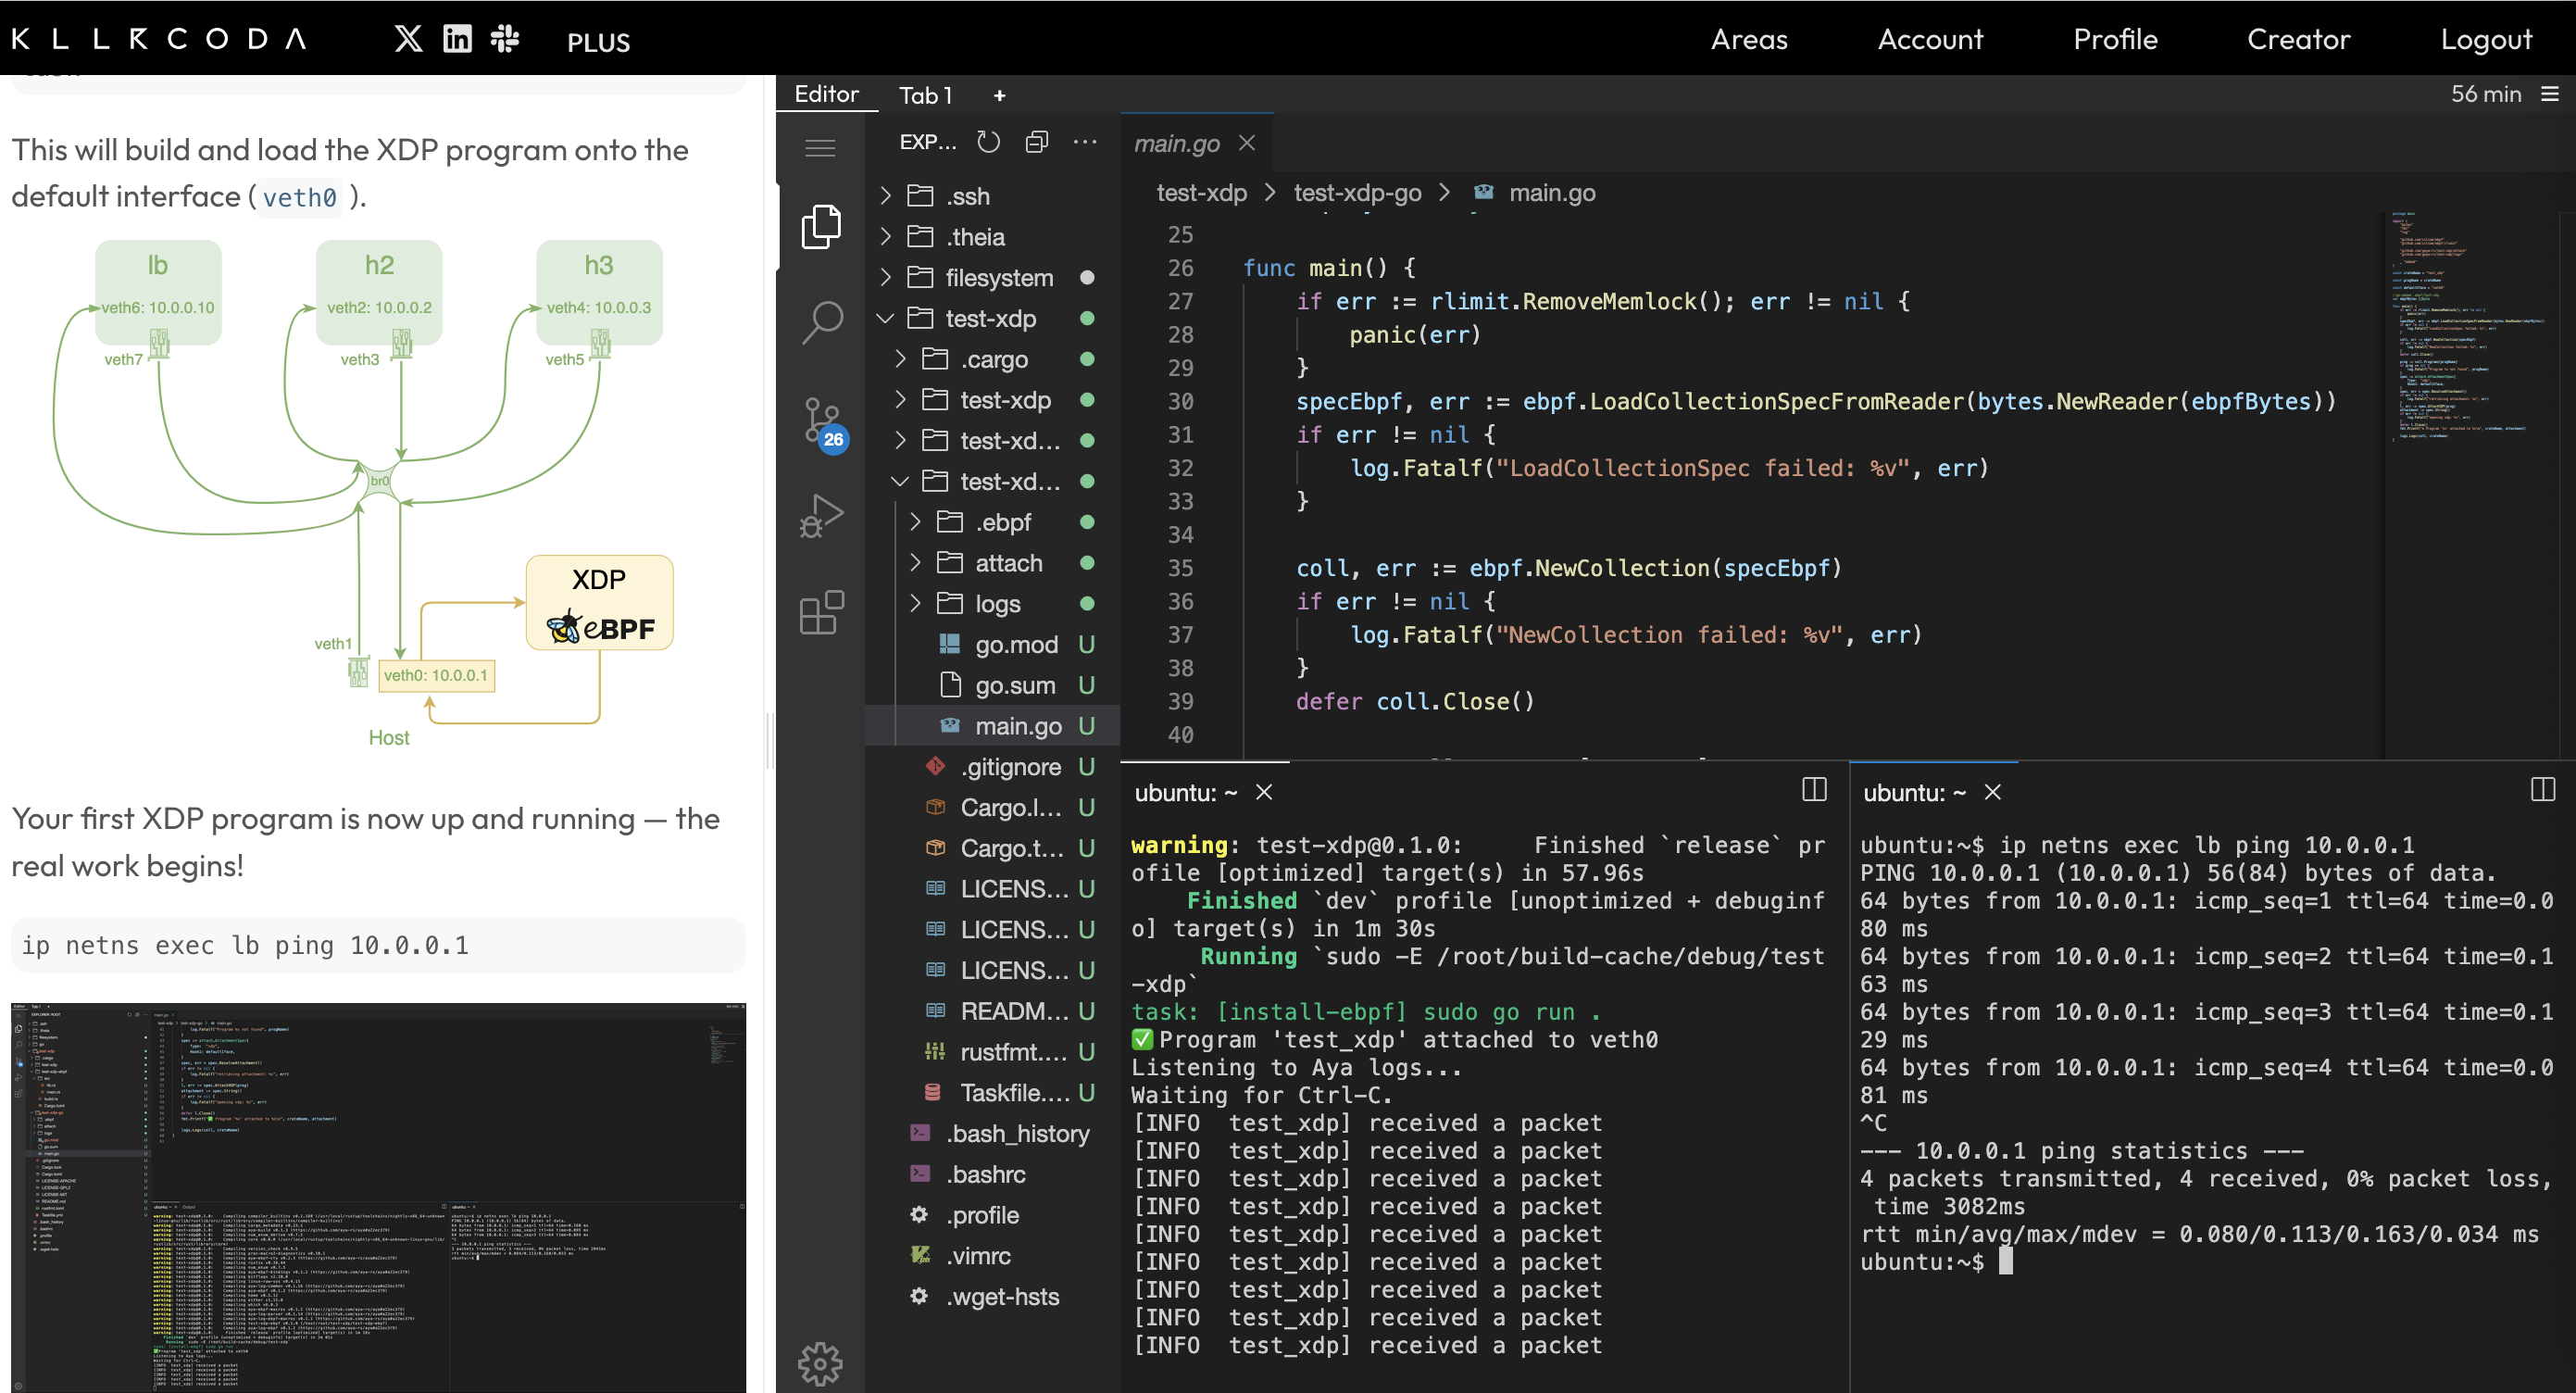2576x1393 pixels.
Task: Split the left ubuntu terminal panel
Action: click(x=1813, y=790)
